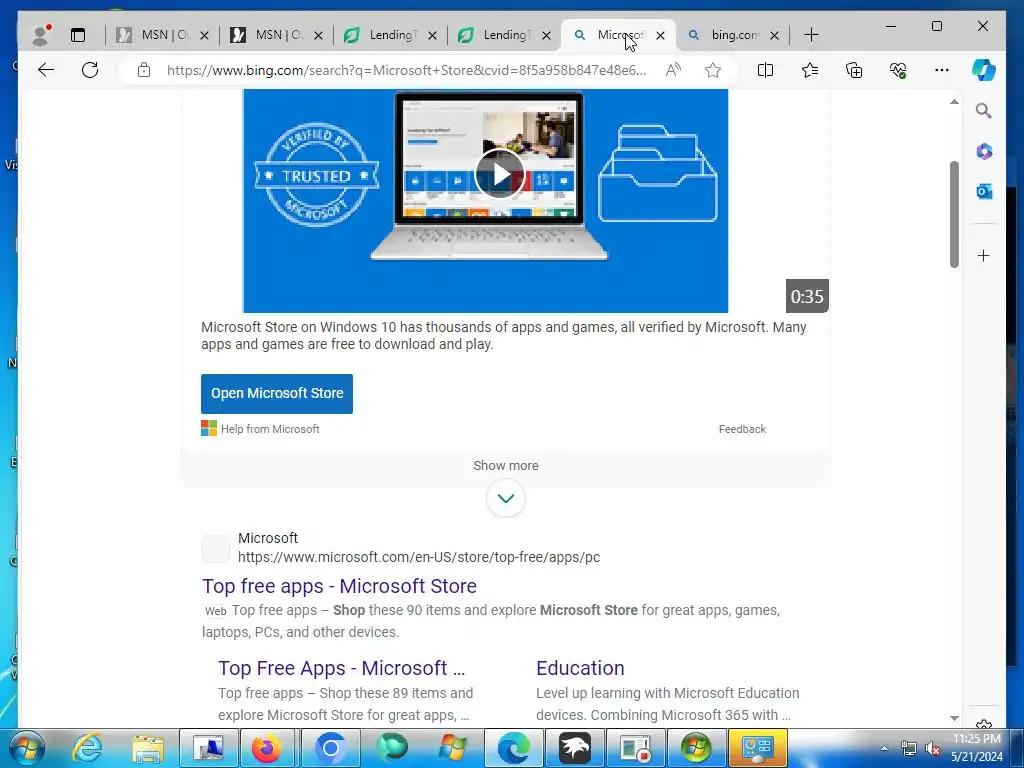Open Settings and more menu
Image resolution: width=1024 pixels, height=768 pixels.
[x=942, y=70]
